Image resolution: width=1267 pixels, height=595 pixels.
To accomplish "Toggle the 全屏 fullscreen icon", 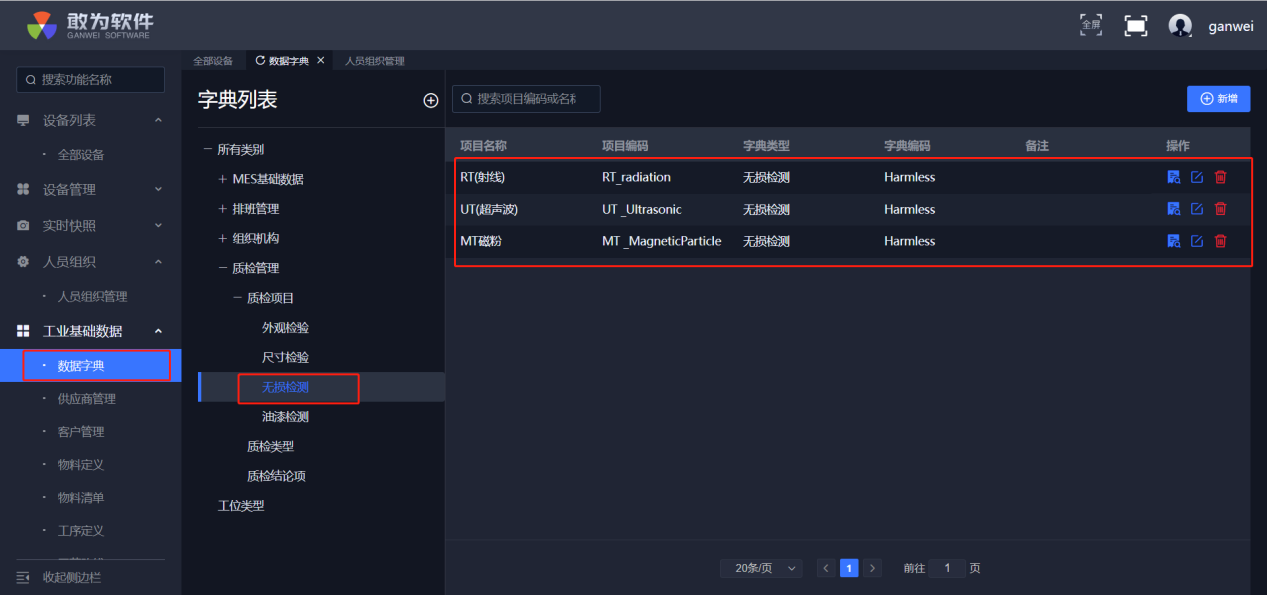I will (1091, 25).
